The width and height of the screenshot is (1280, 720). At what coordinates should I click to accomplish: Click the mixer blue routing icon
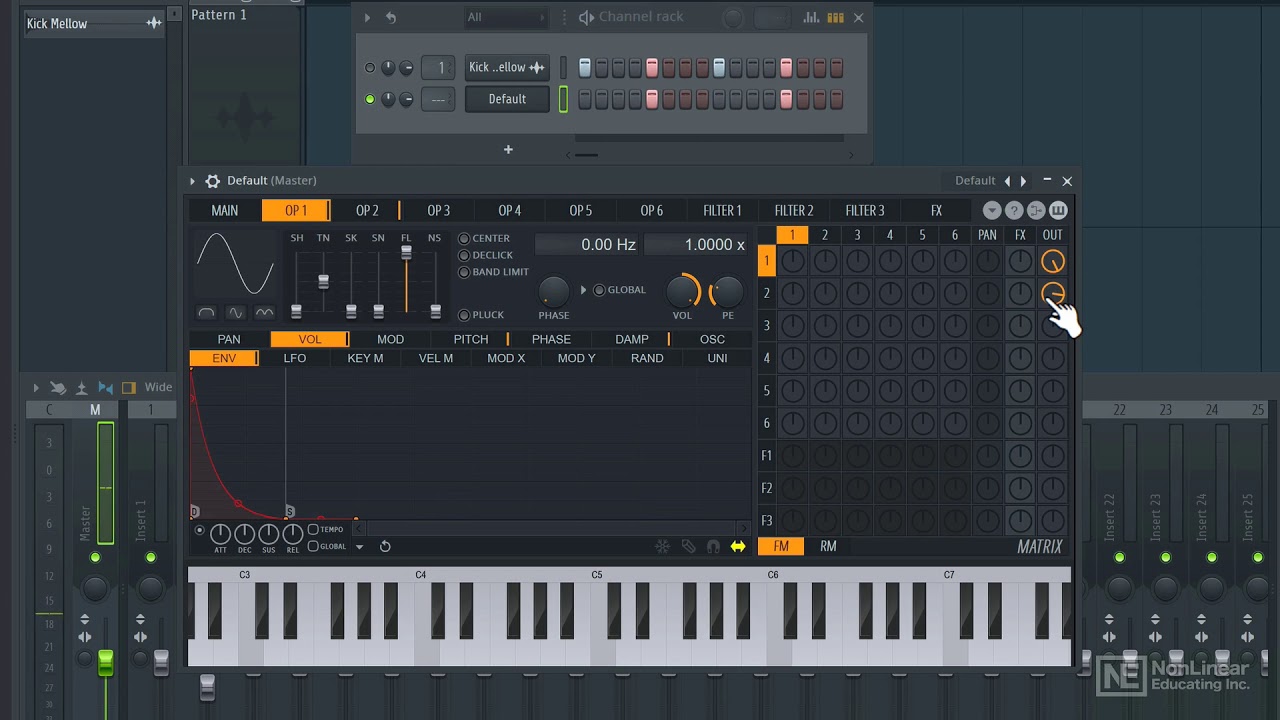point(105,388)
